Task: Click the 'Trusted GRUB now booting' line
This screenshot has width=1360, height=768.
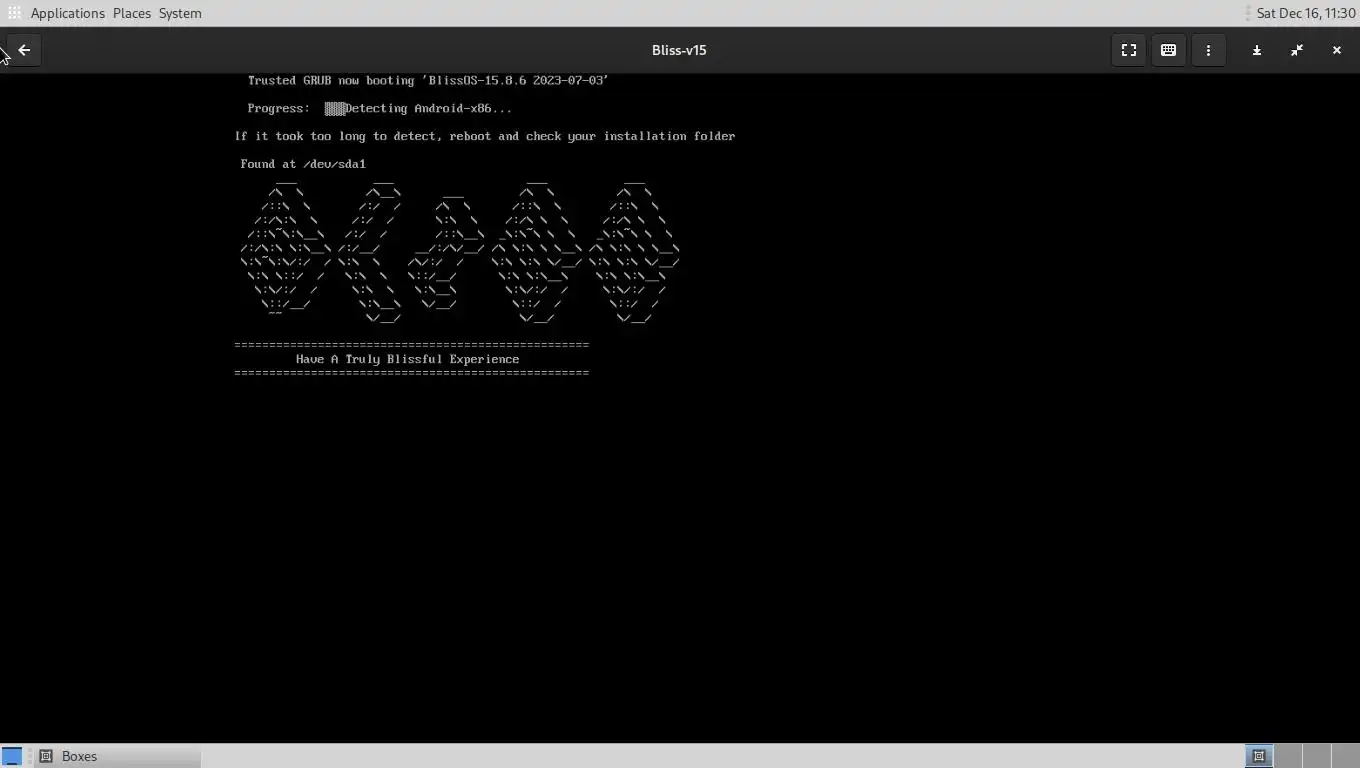Action: click(428, 80)
